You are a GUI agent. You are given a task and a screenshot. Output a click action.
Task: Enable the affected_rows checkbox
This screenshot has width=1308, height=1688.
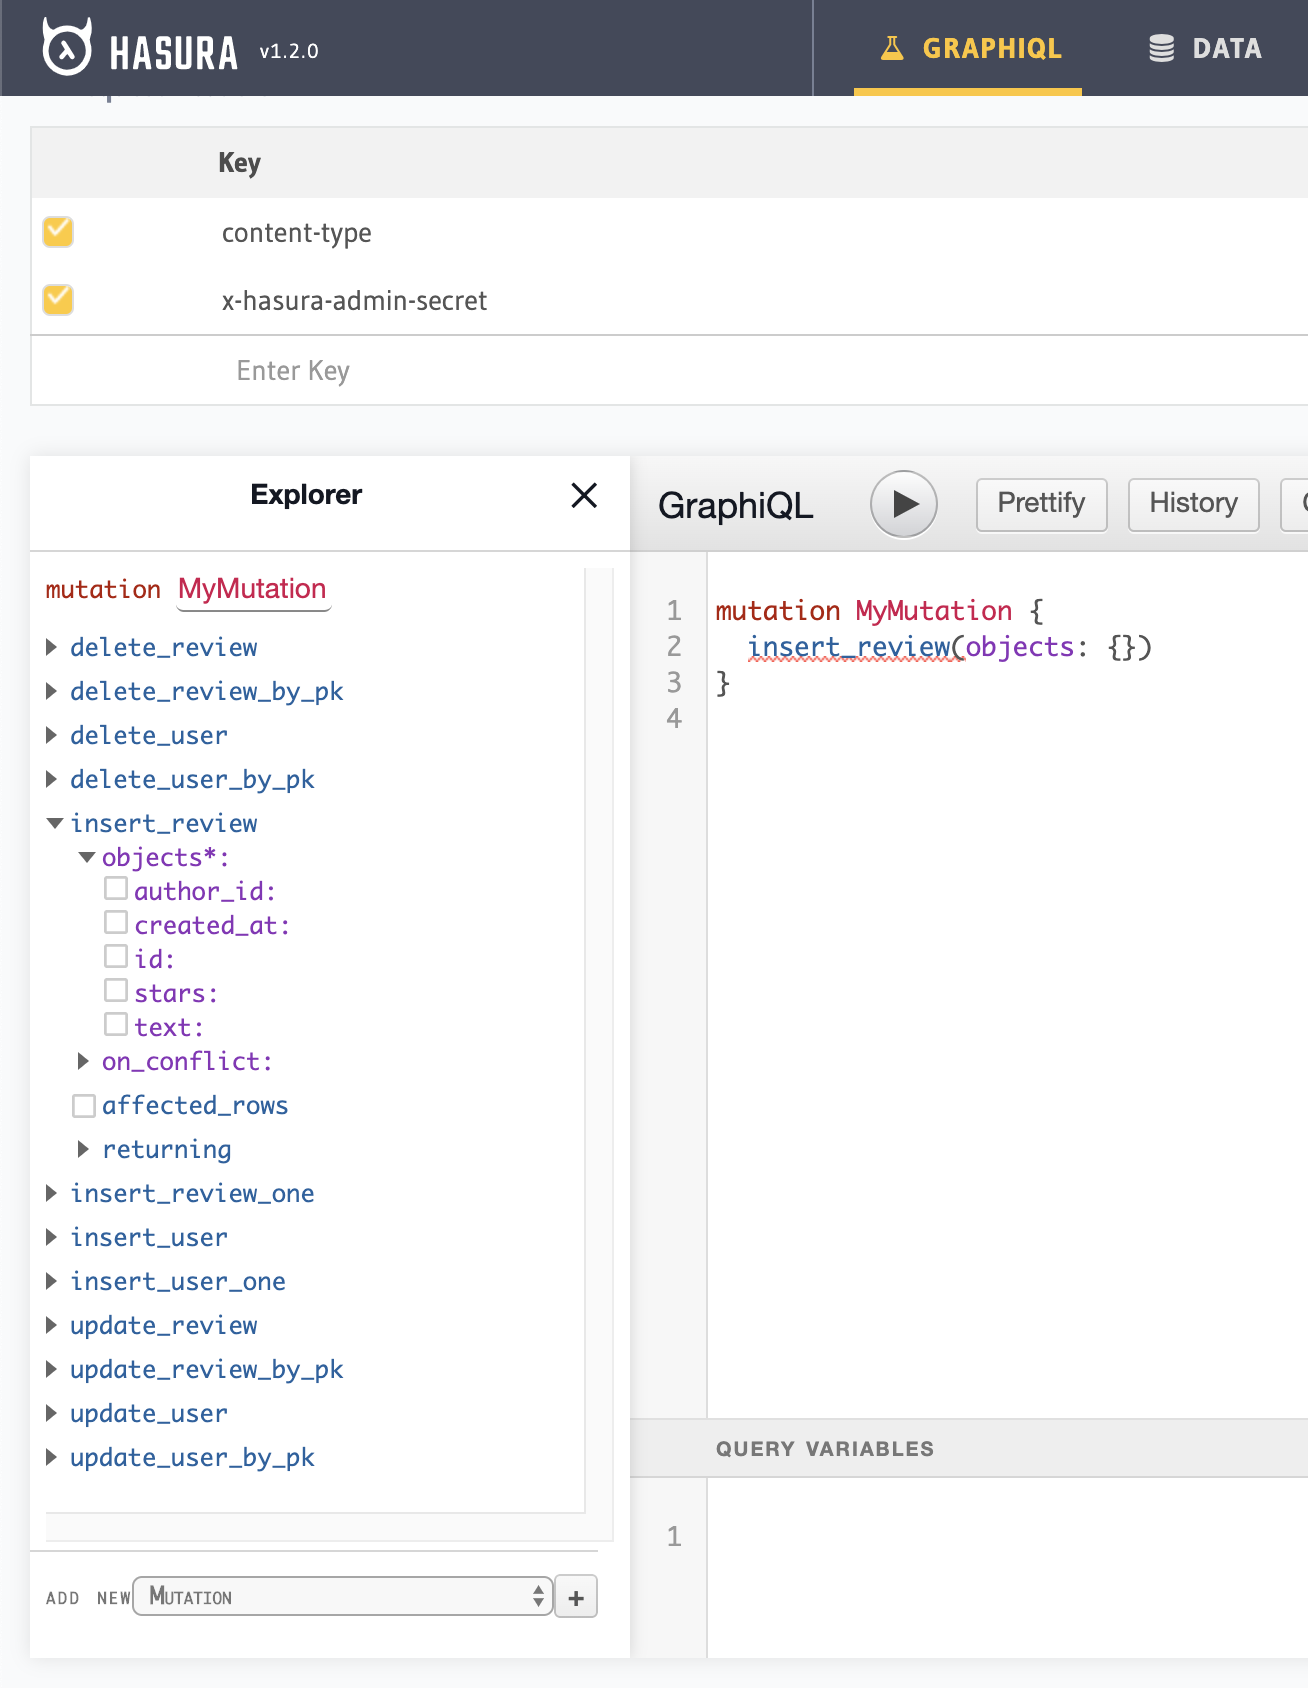point(84,1105)
